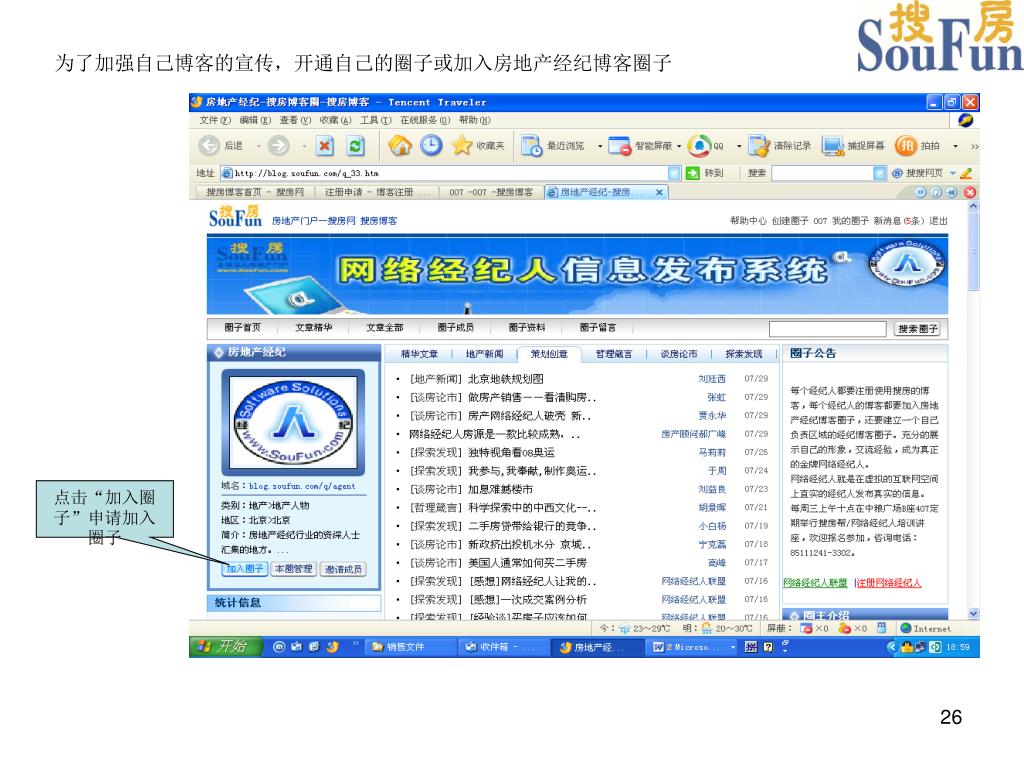Screen dimensions: 1024x768
Task: Select the 谈房论市 content tab
Action: pos(679,354)
